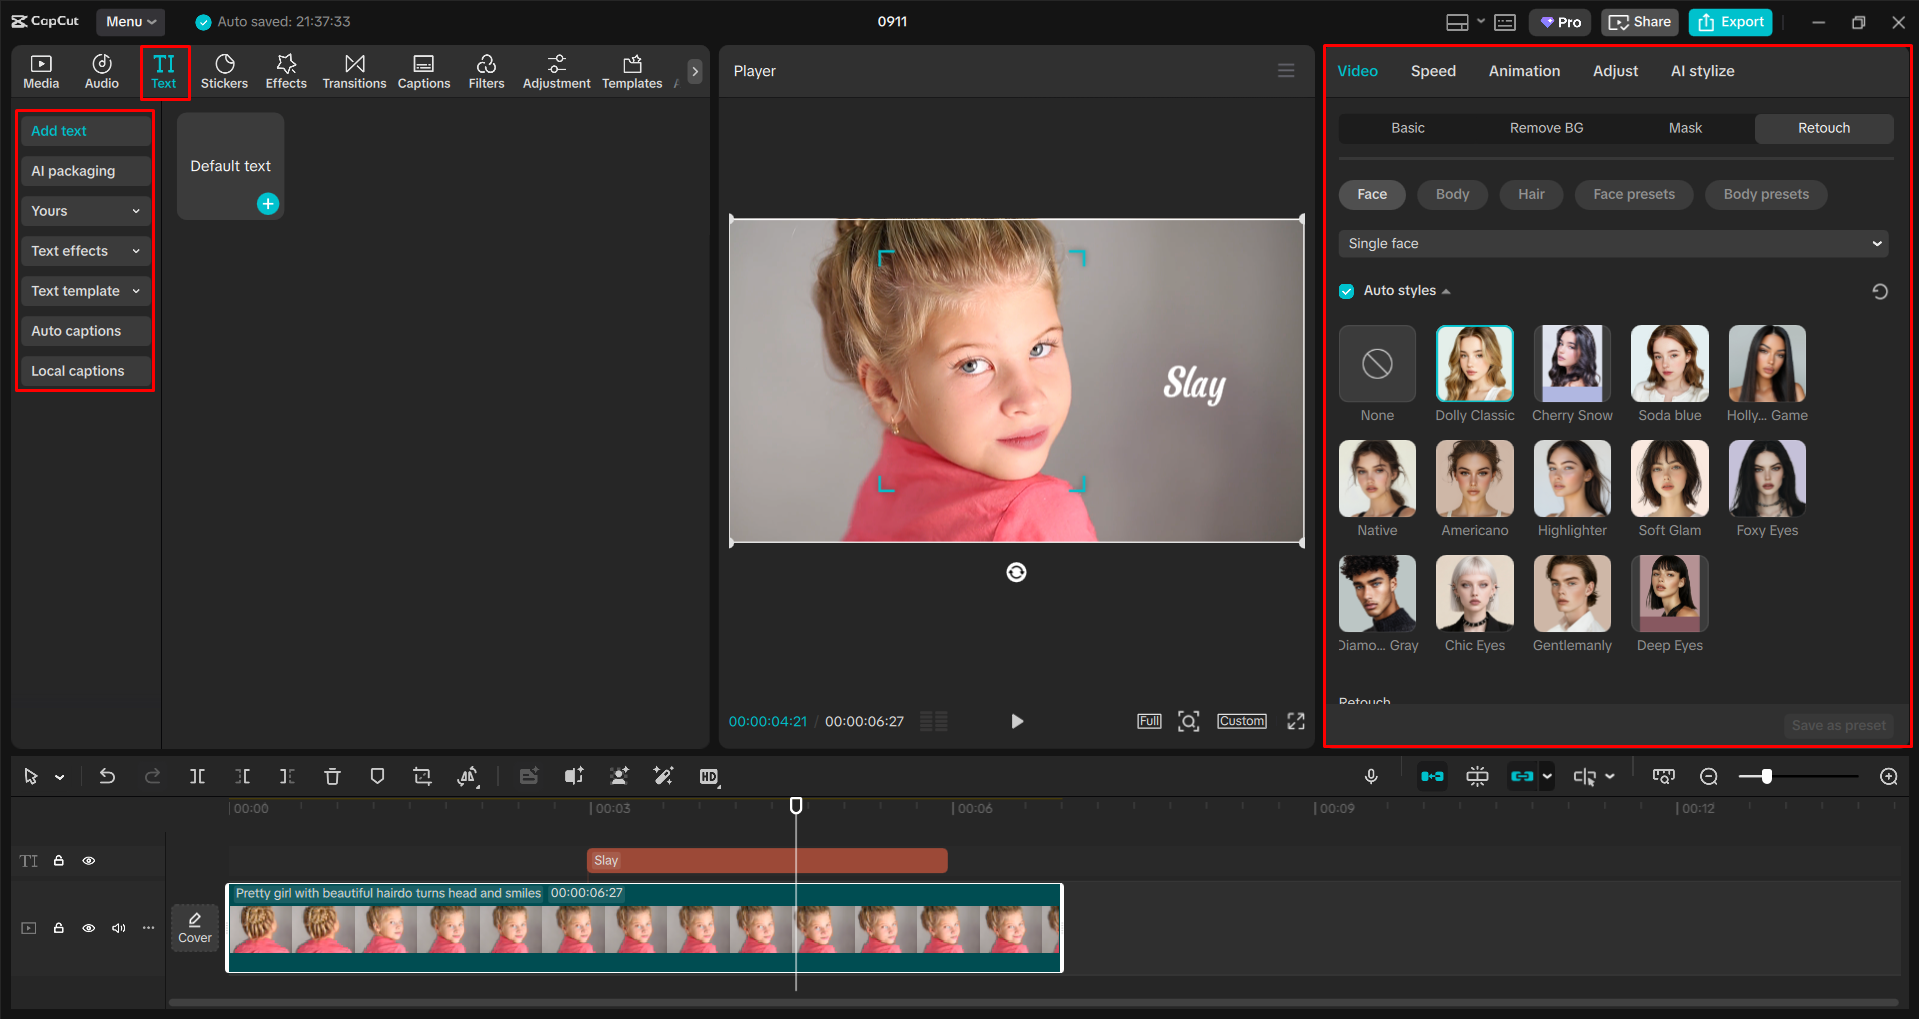Hide the video track with the eye icon
The width and height of the screenshot is (1919, 1019).
88,928
